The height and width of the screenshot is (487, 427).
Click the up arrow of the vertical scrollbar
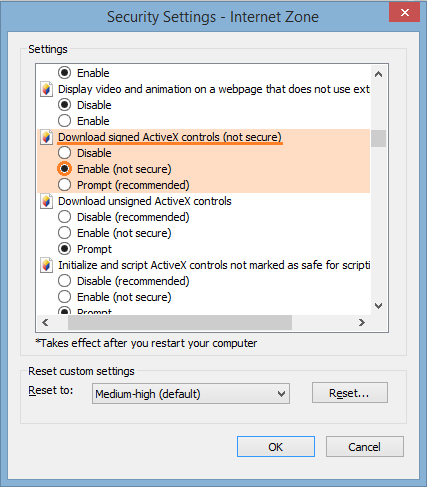click(378, 74)
